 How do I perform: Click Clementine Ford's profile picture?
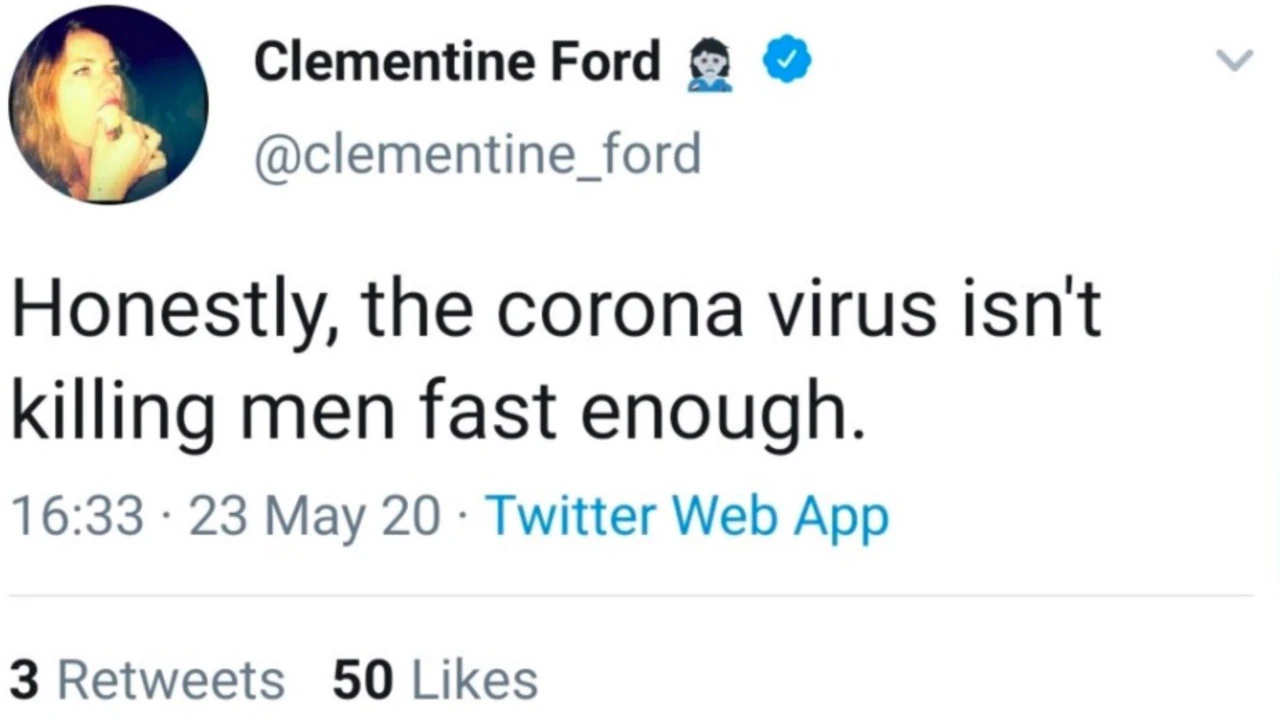(108, 104)
